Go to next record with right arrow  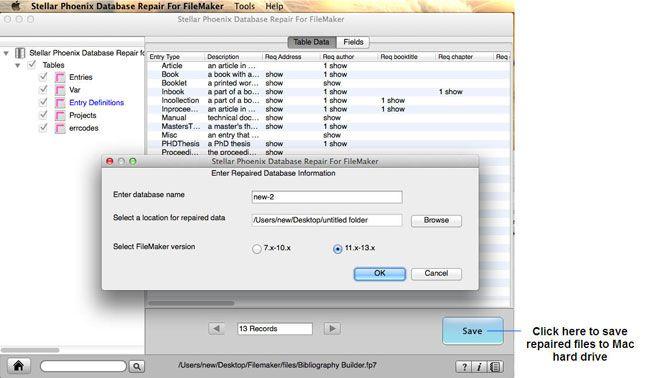pos(332,328)
